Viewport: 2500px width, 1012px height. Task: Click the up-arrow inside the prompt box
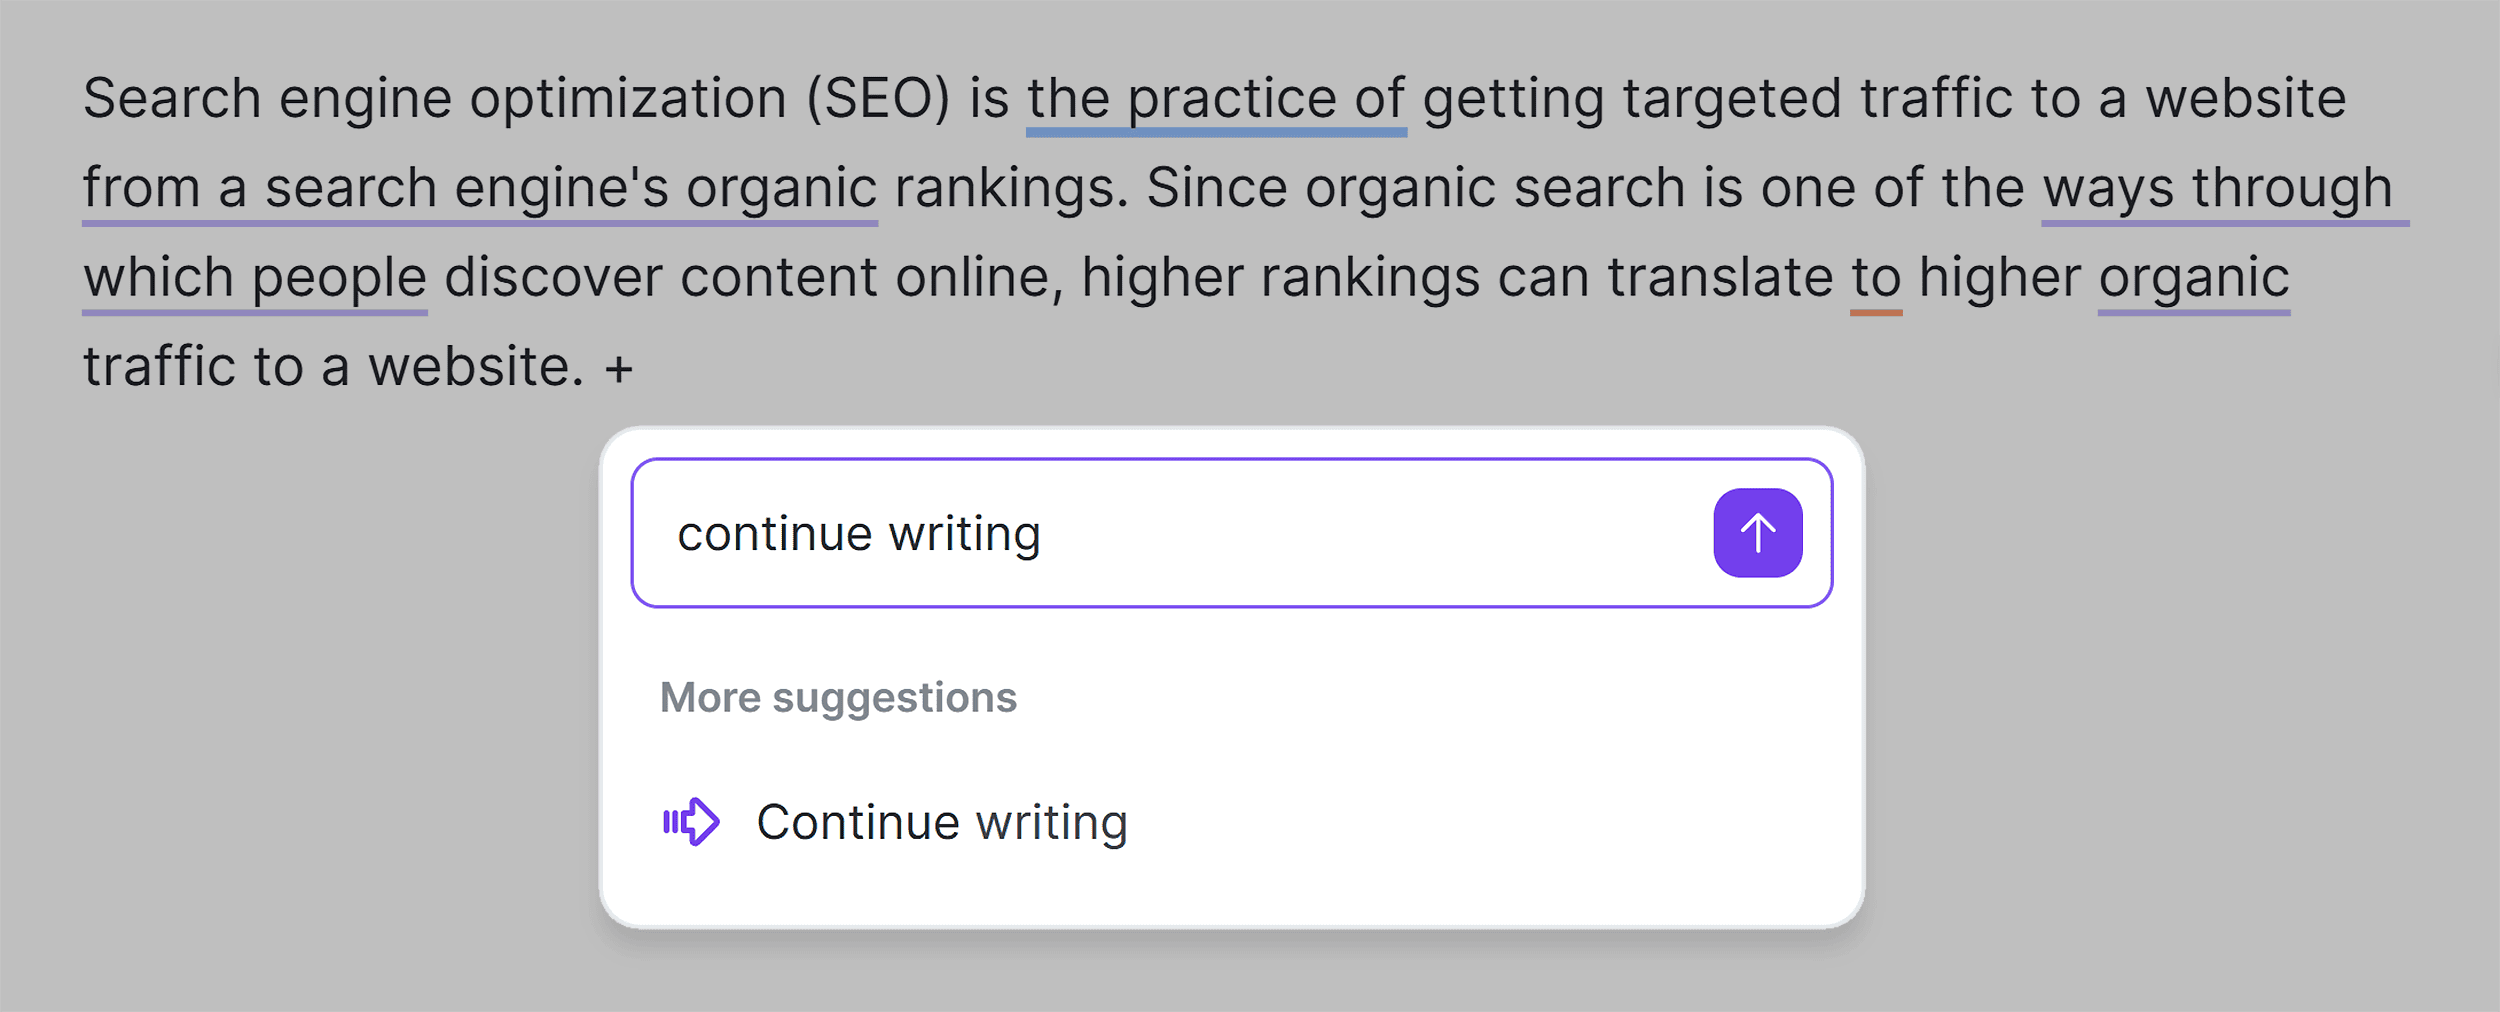point(1758,531)
